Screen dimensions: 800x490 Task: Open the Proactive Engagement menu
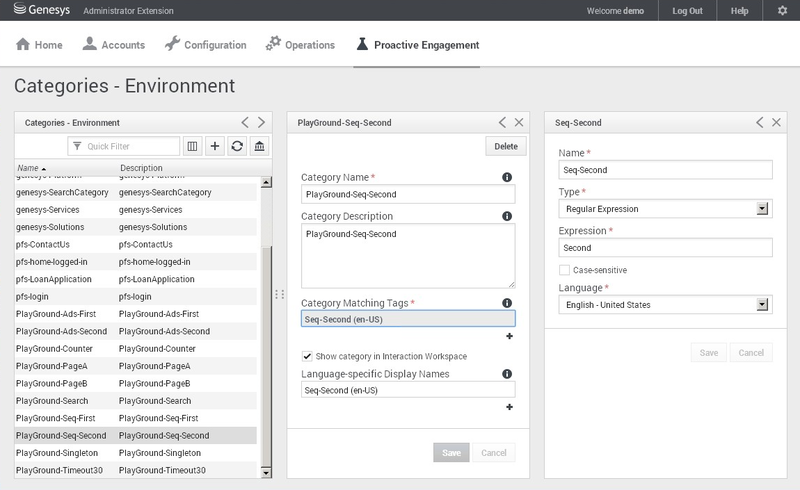click(x=417, y=45)
